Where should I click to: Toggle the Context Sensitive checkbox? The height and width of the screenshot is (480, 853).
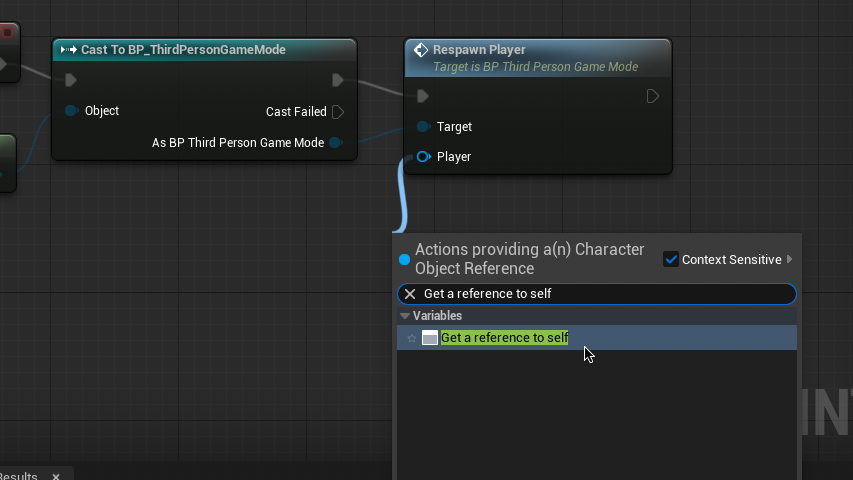pos(671,259)
